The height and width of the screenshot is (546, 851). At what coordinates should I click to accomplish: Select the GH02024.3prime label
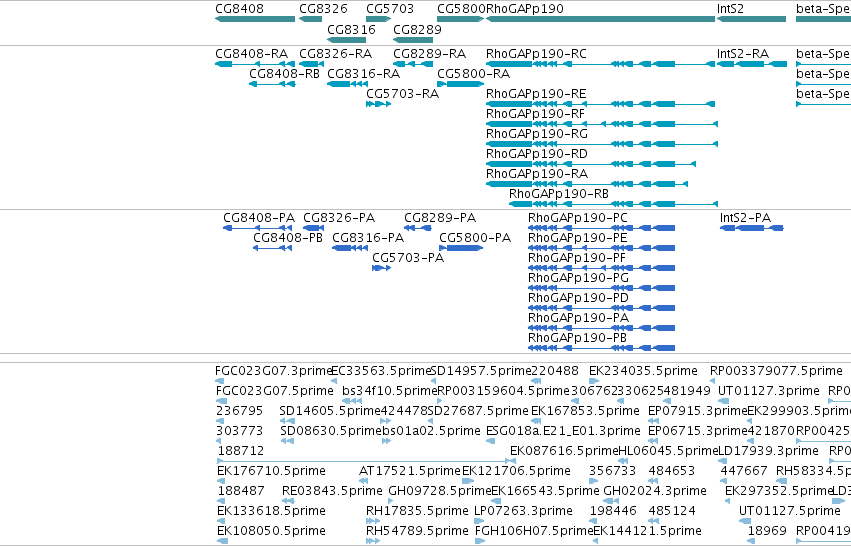click(x=655, y=491)
